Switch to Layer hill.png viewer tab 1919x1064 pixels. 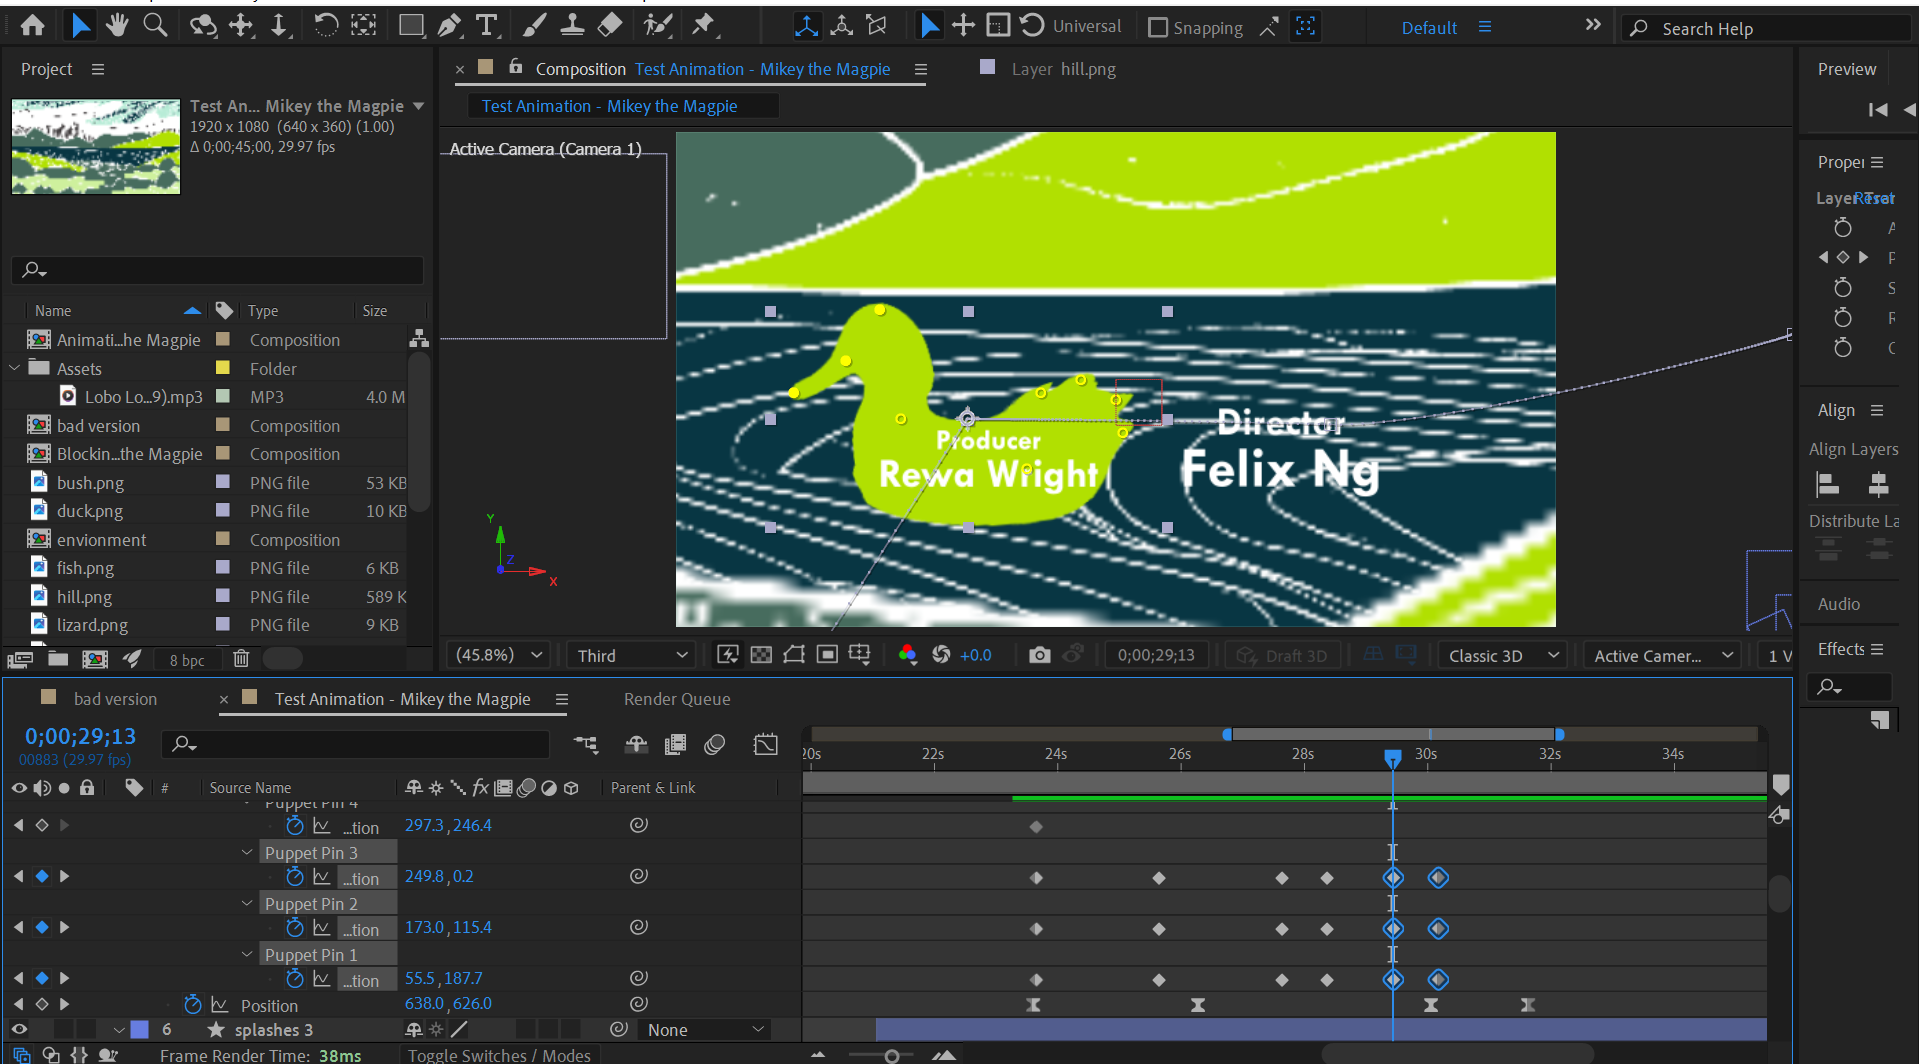[x=1063, y=69]
